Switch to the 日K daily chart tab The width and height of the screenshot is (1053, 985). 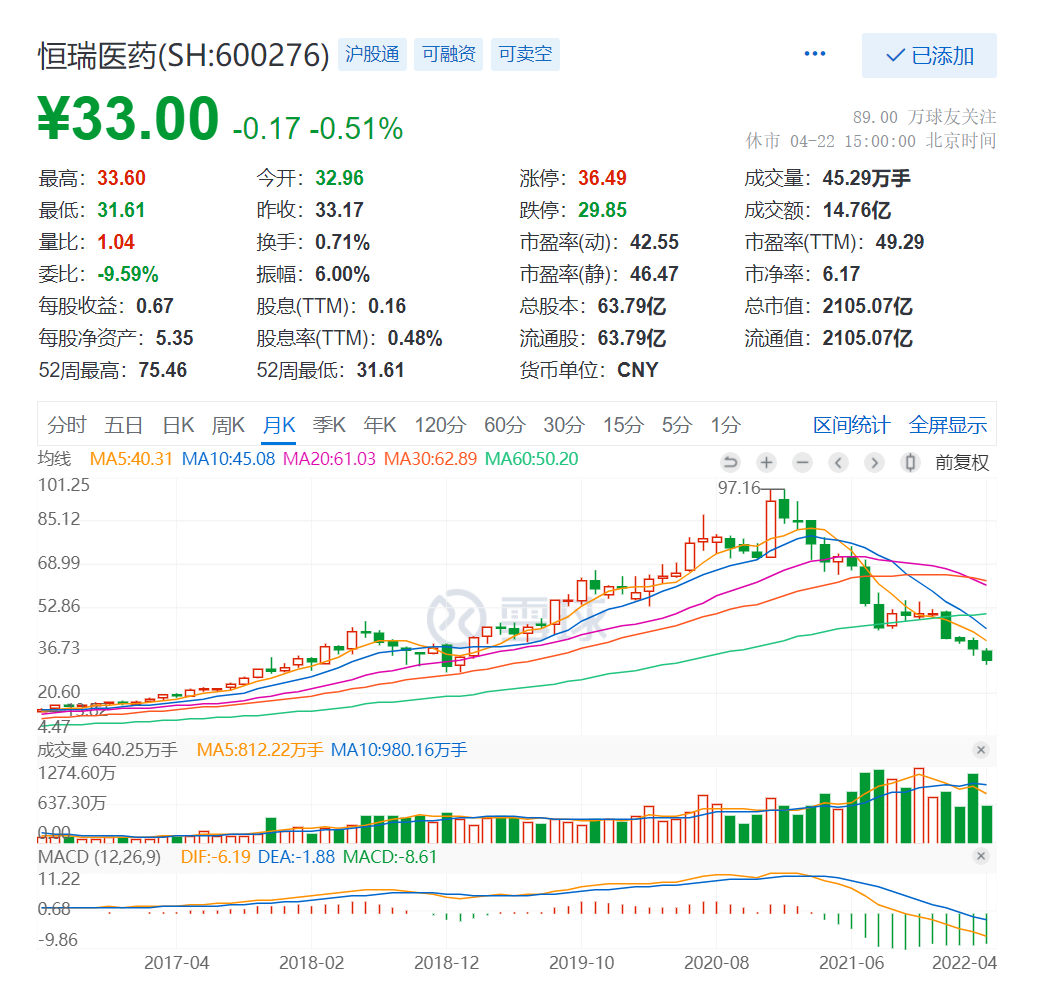[177, 424]
